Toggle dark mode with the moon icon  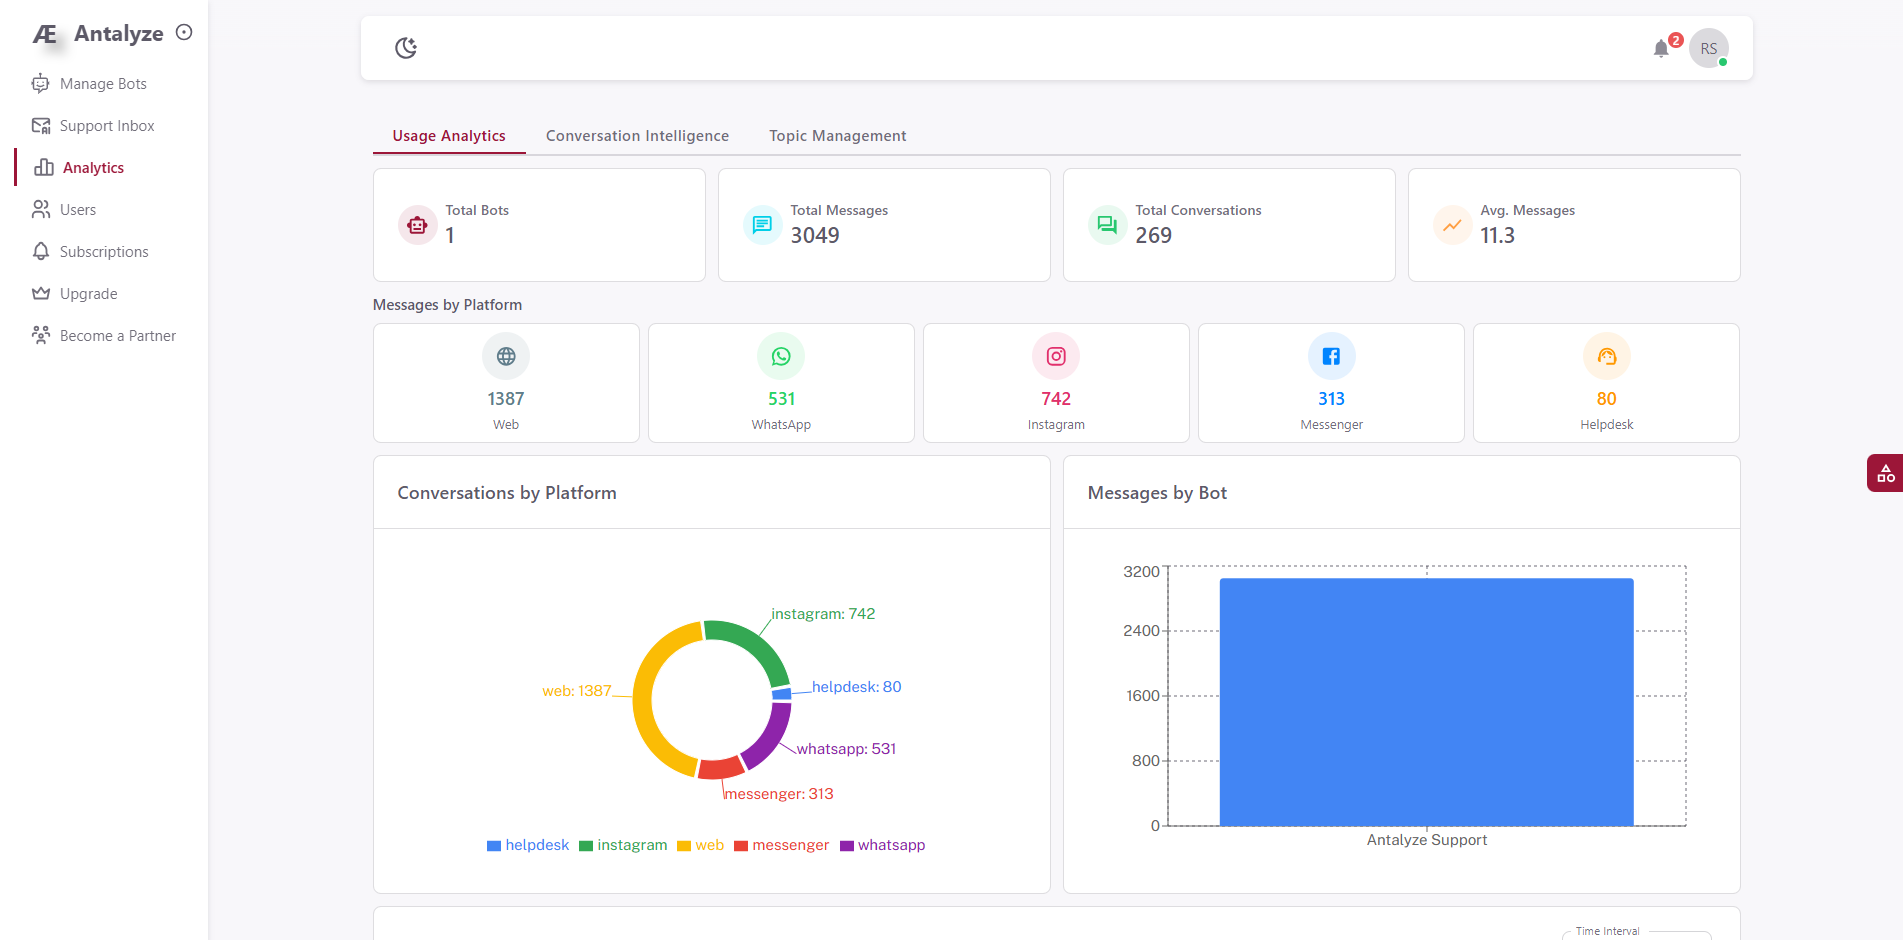coord(405,48)
